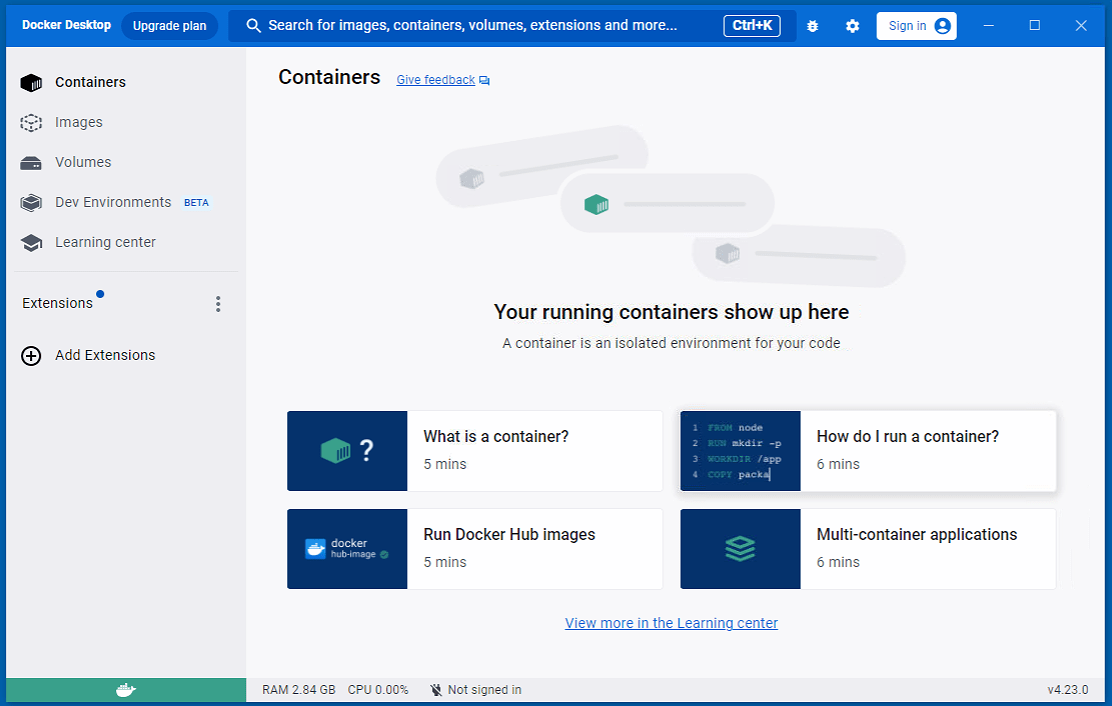The width and height of the screenshot is (1112, 706).
Task: Click the bug troubleshoot icon in header
Action: pyautogui.click(x=812, y=26)
